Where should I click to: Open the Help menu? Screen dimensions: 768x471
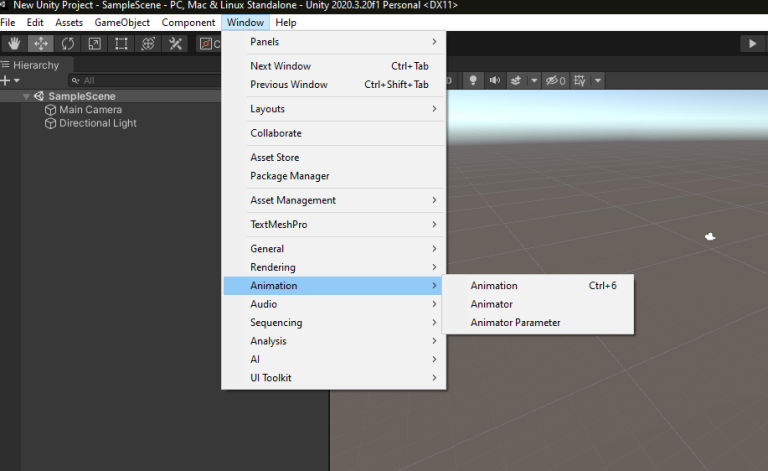[286, 23]
